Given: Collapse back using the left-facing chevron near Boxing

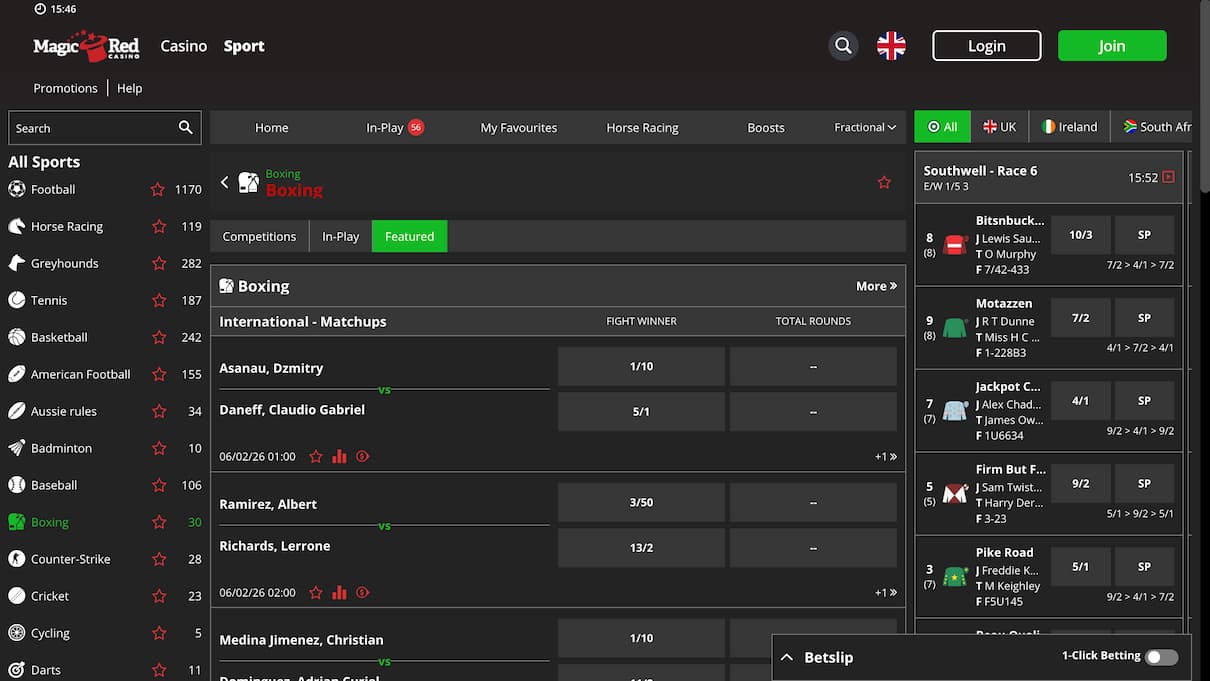Looking at the screenshot, I should [x=224, y=182].
